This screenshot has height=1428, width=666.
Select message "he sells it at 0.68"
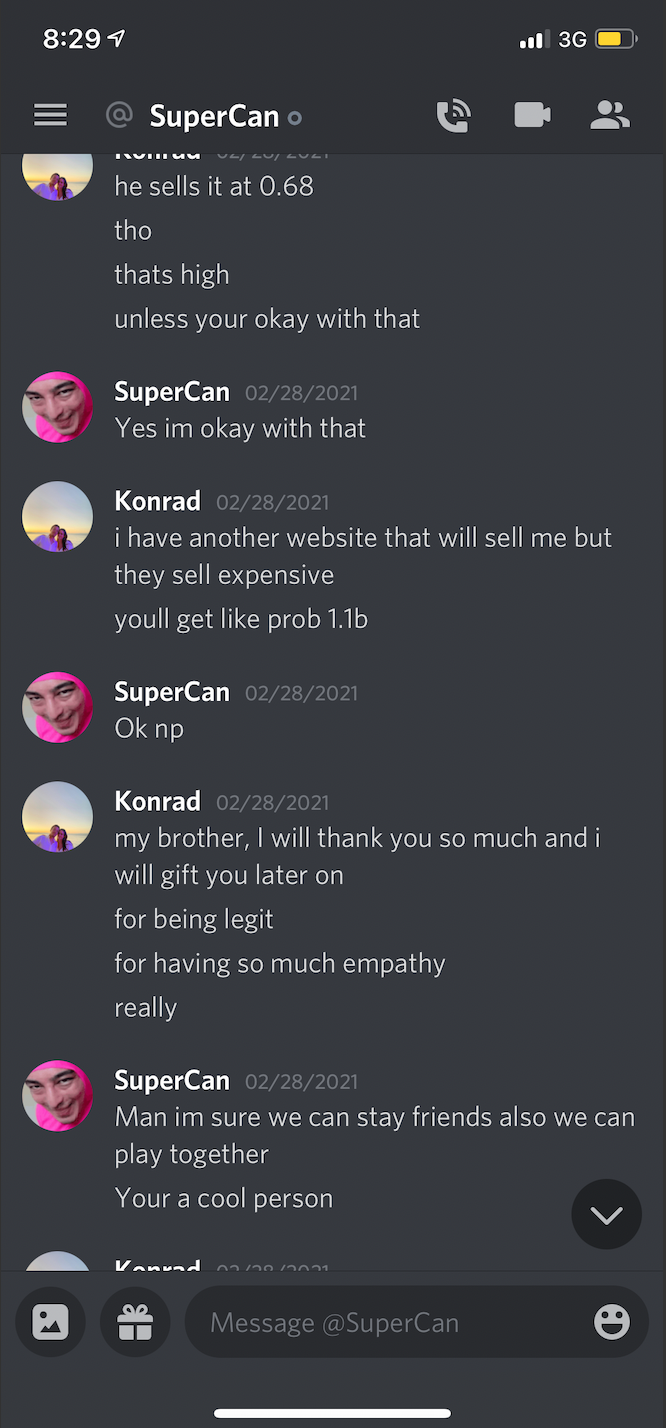pyautogui.click(x=214, y=186)
